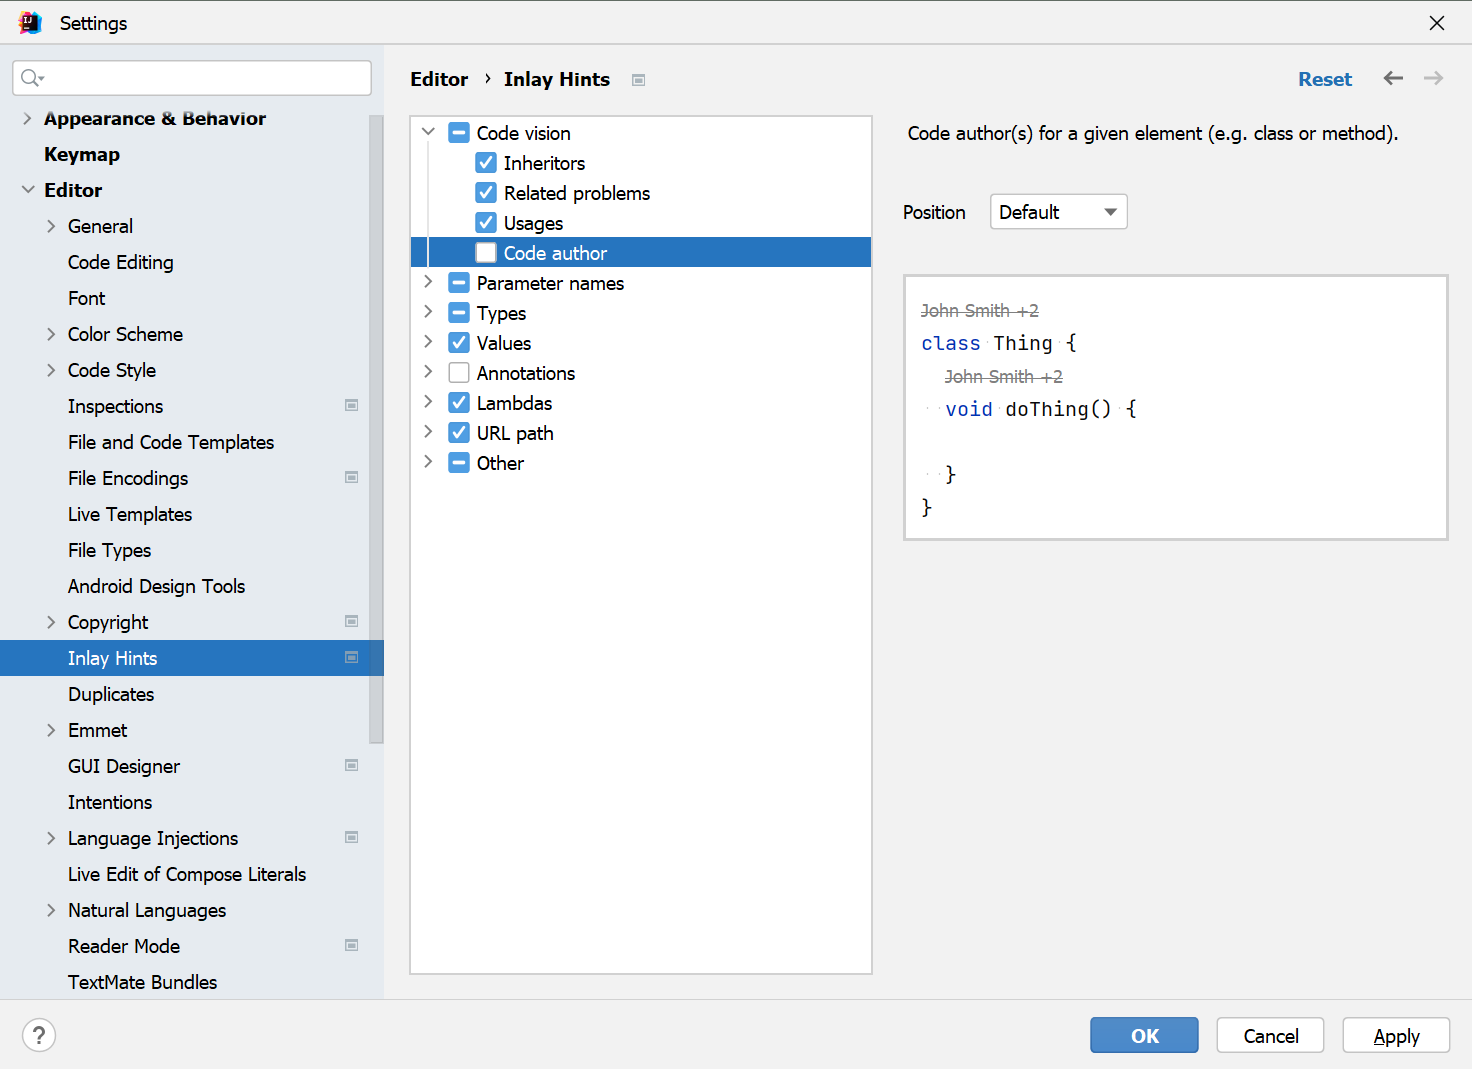
Task: Click the project-level icon next to Reader Mode
Action: pos(352,945)
